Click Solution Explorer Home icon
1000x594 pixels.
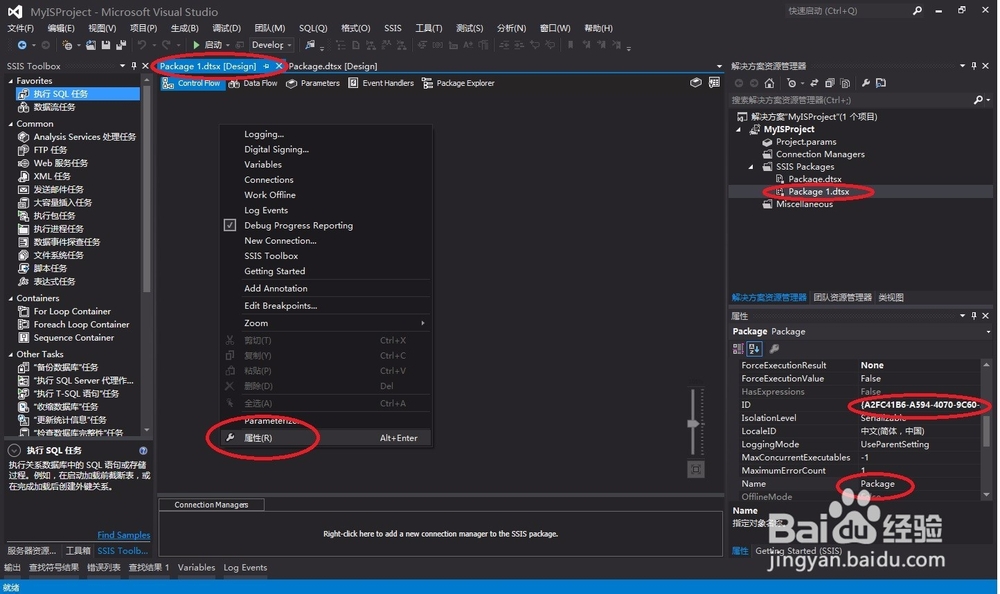769,83
